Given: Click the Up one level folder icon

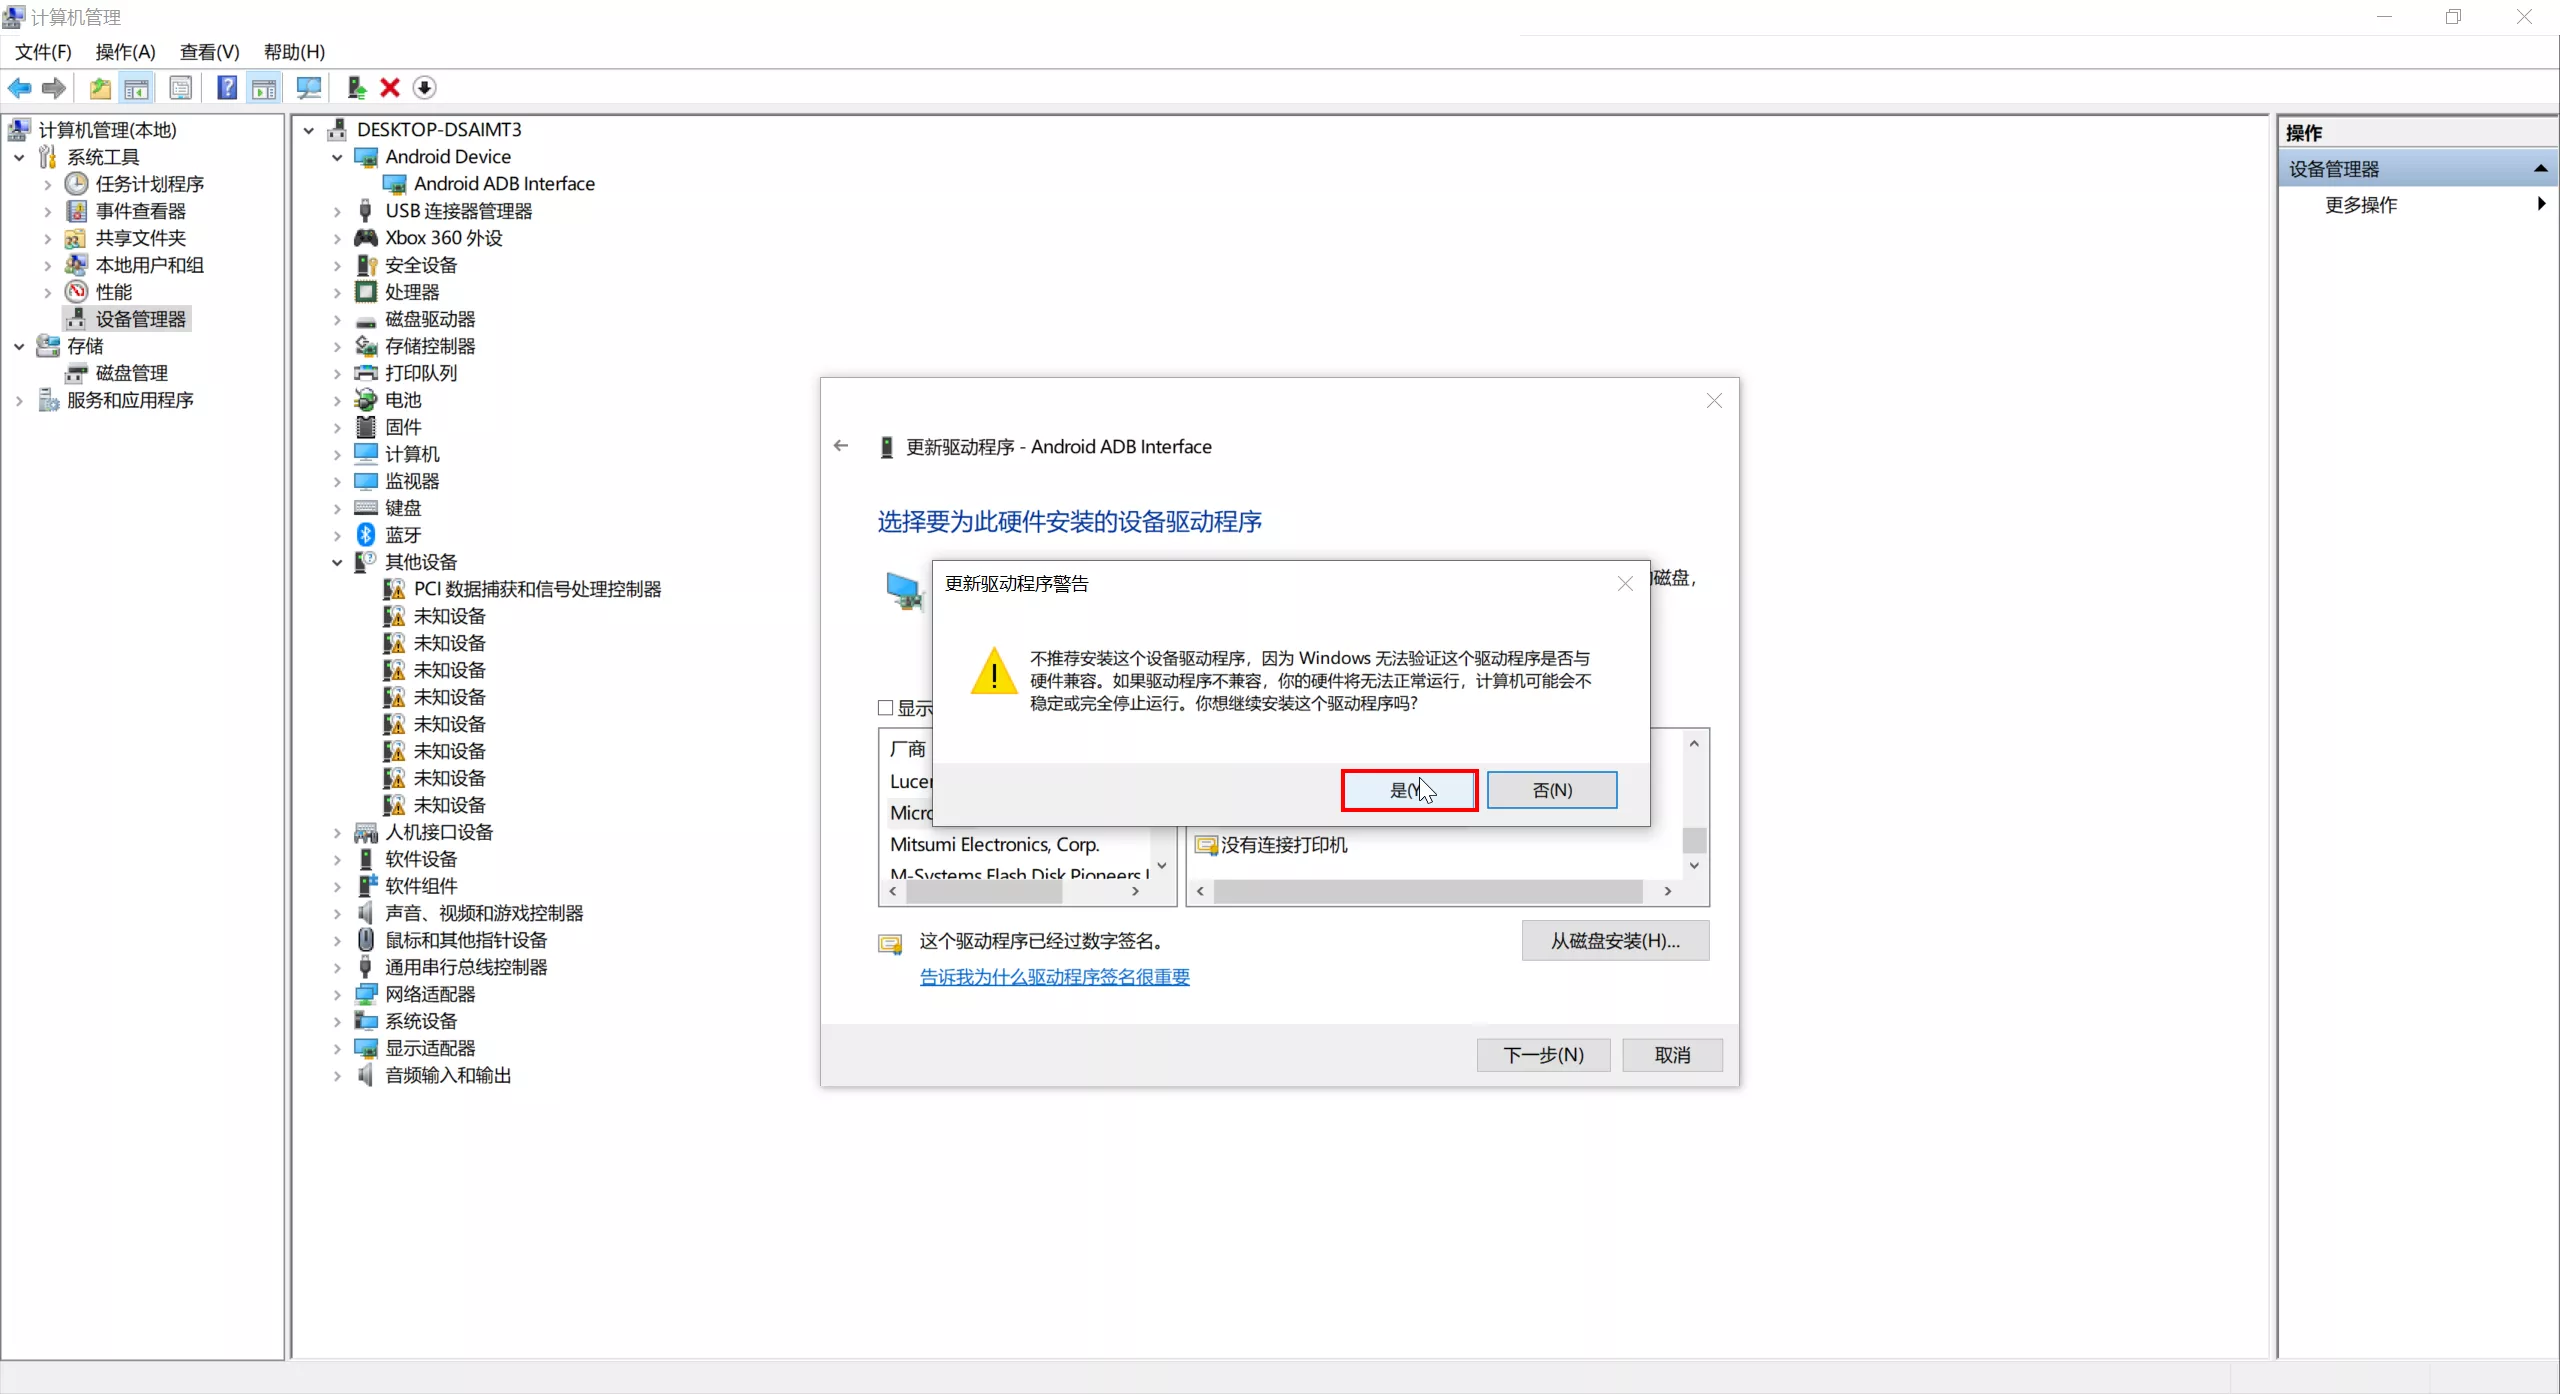Looking at the screenshot, I should [x=100, y=88].
